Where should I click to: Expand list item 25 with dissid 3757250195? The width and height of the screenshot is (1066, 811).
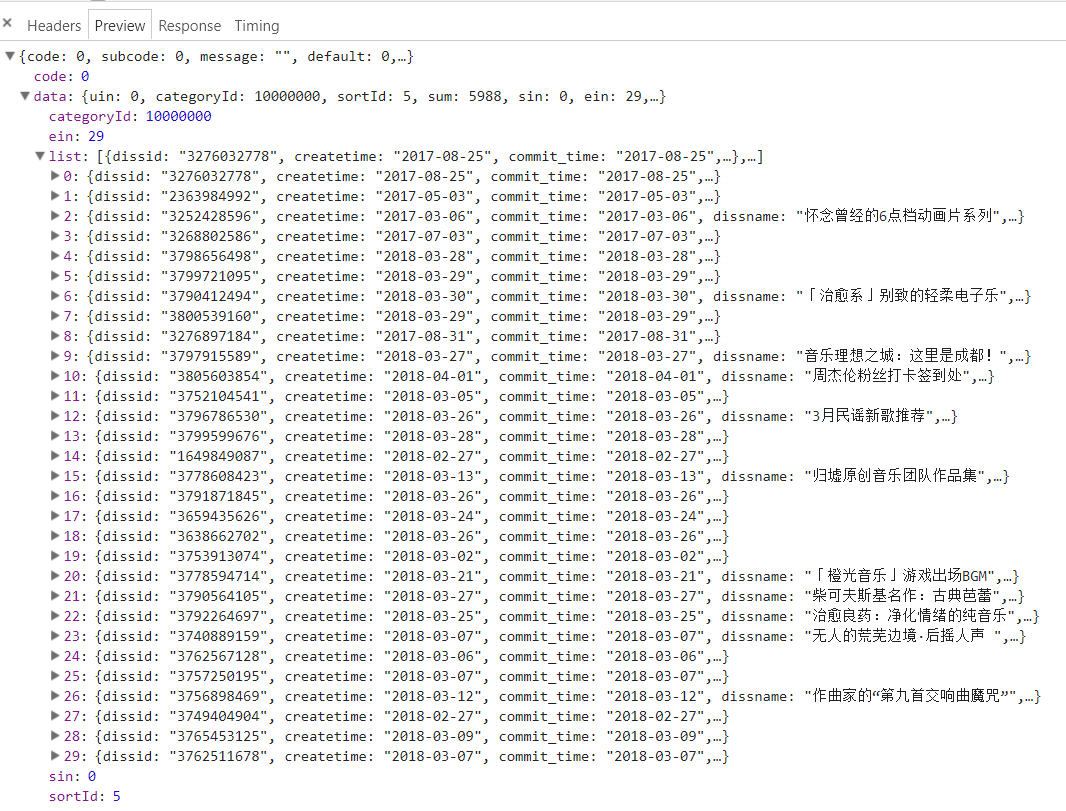[55, 676]
